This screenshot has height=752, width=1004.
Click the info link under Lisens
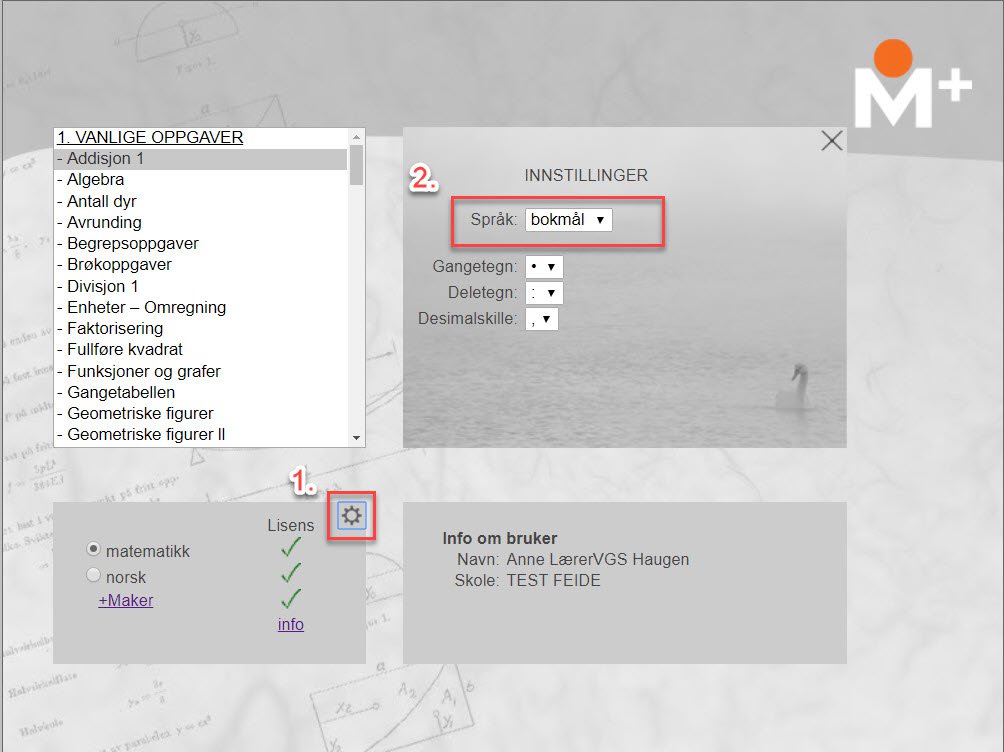[x=290, y=625]
